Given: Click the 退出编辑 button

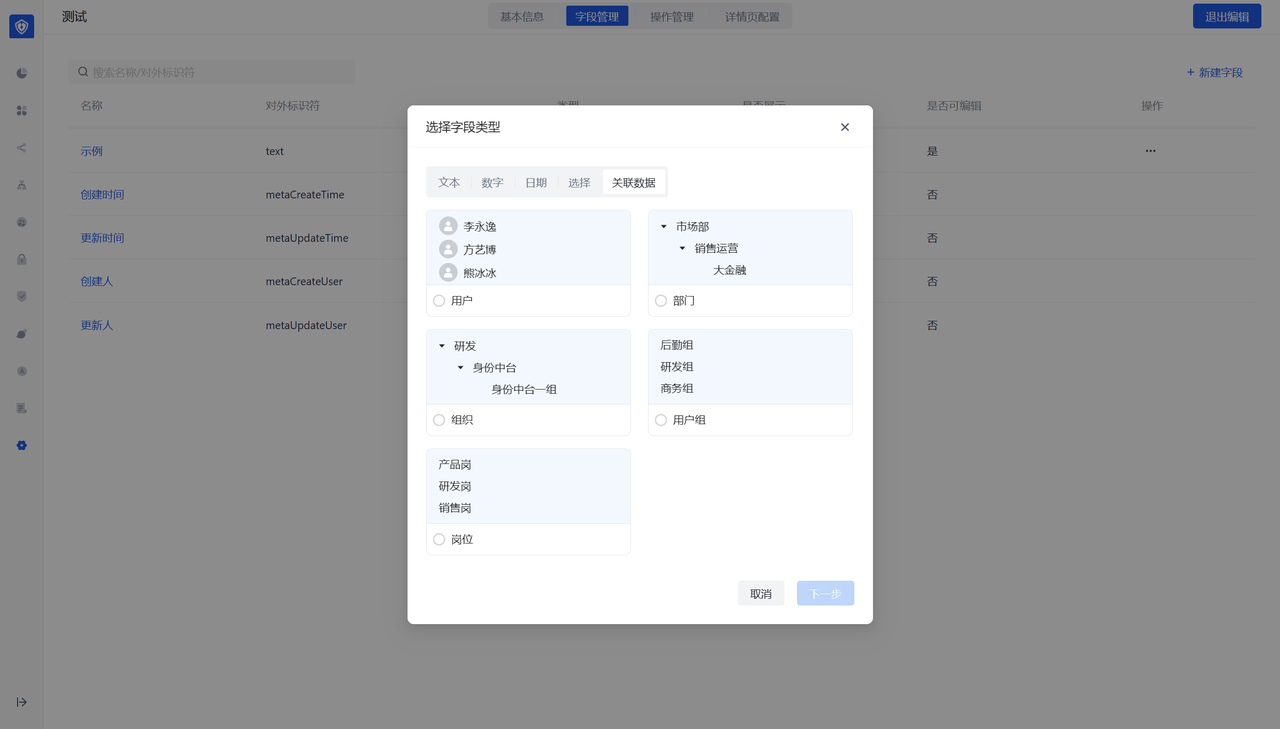Looking at the screenshot, I should click(x=1226, y=17).
